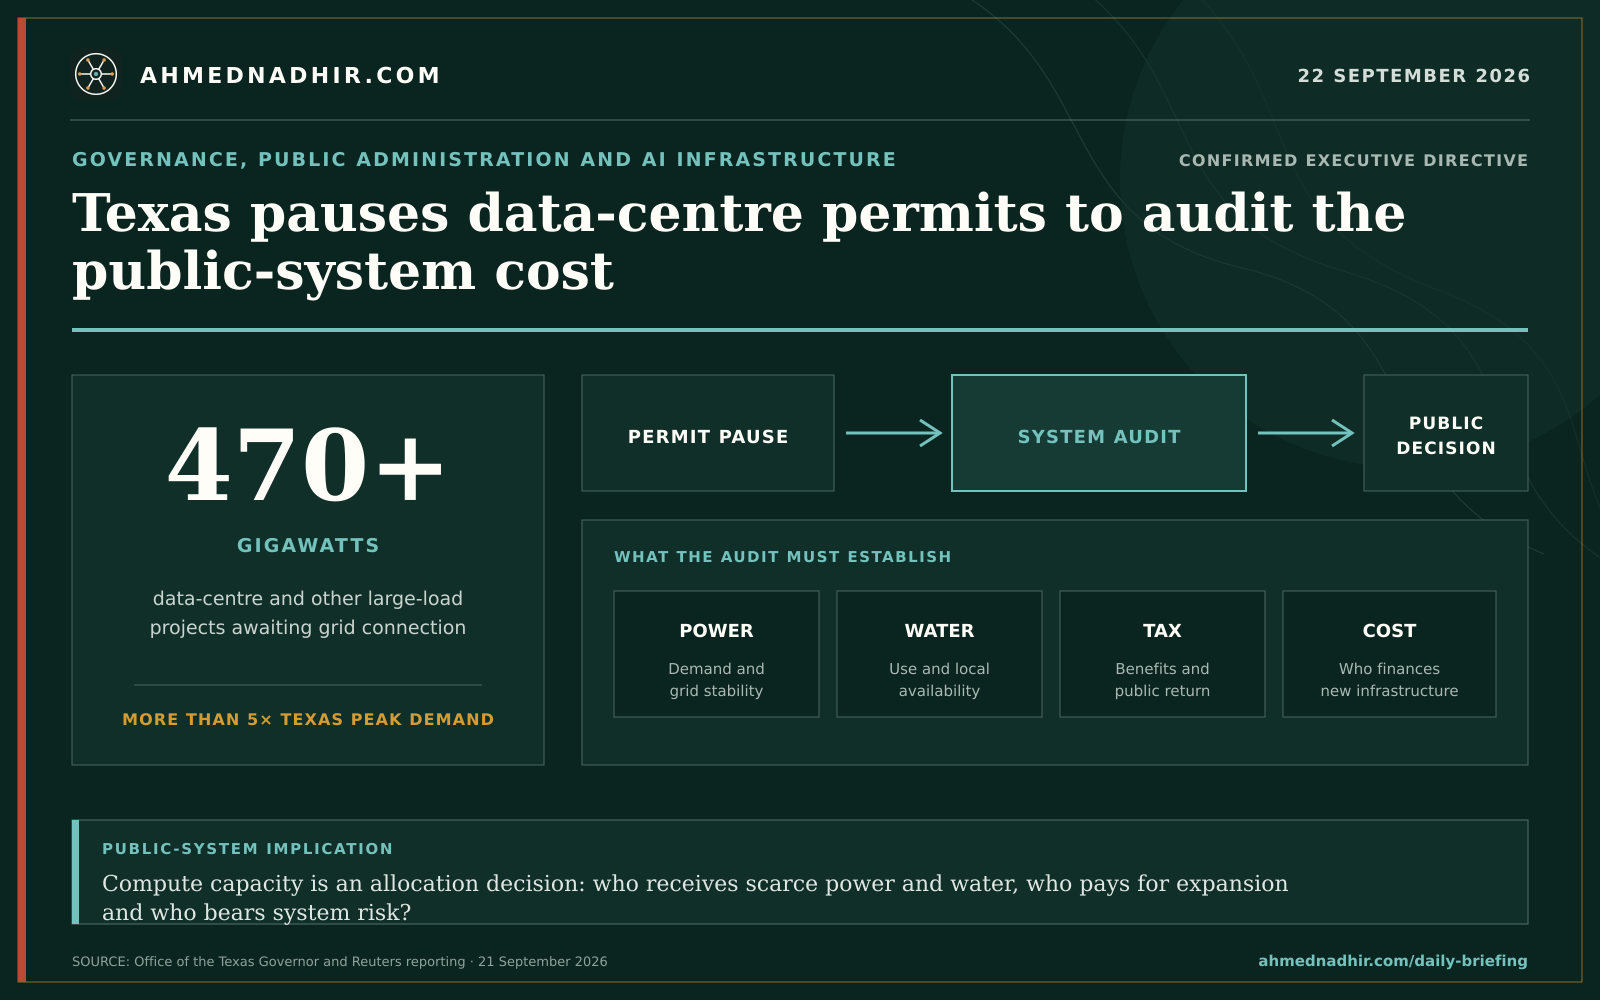Click the text 'MORE THAN 5× TEXAS PEAK DEMAND'
The height and width of the screenshot is (1000, 1600).
tap(308, 719)
